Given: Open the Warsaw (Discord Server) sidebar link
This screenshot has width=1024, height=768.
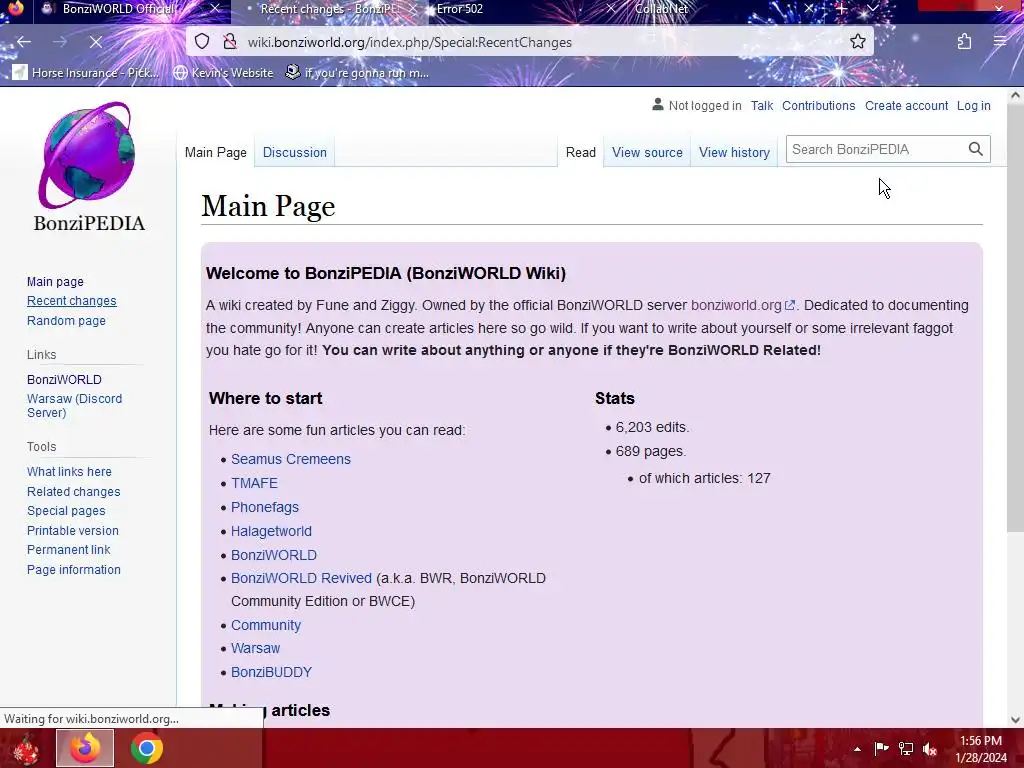Looking at the screenshot, I should point(74,406).
